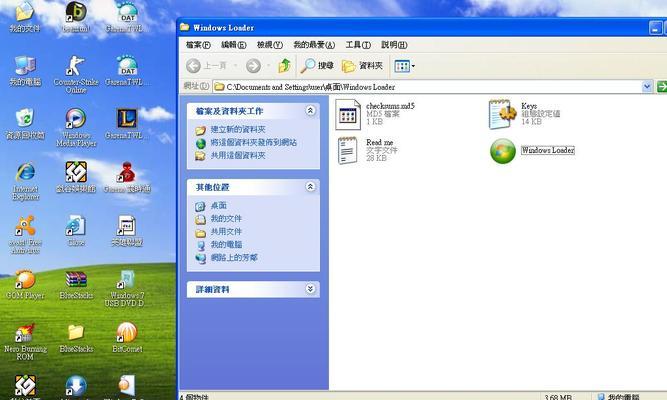Toggle the 資料夾 folders pane
This screenshot has width=667, height=400.
click(363, 66)
